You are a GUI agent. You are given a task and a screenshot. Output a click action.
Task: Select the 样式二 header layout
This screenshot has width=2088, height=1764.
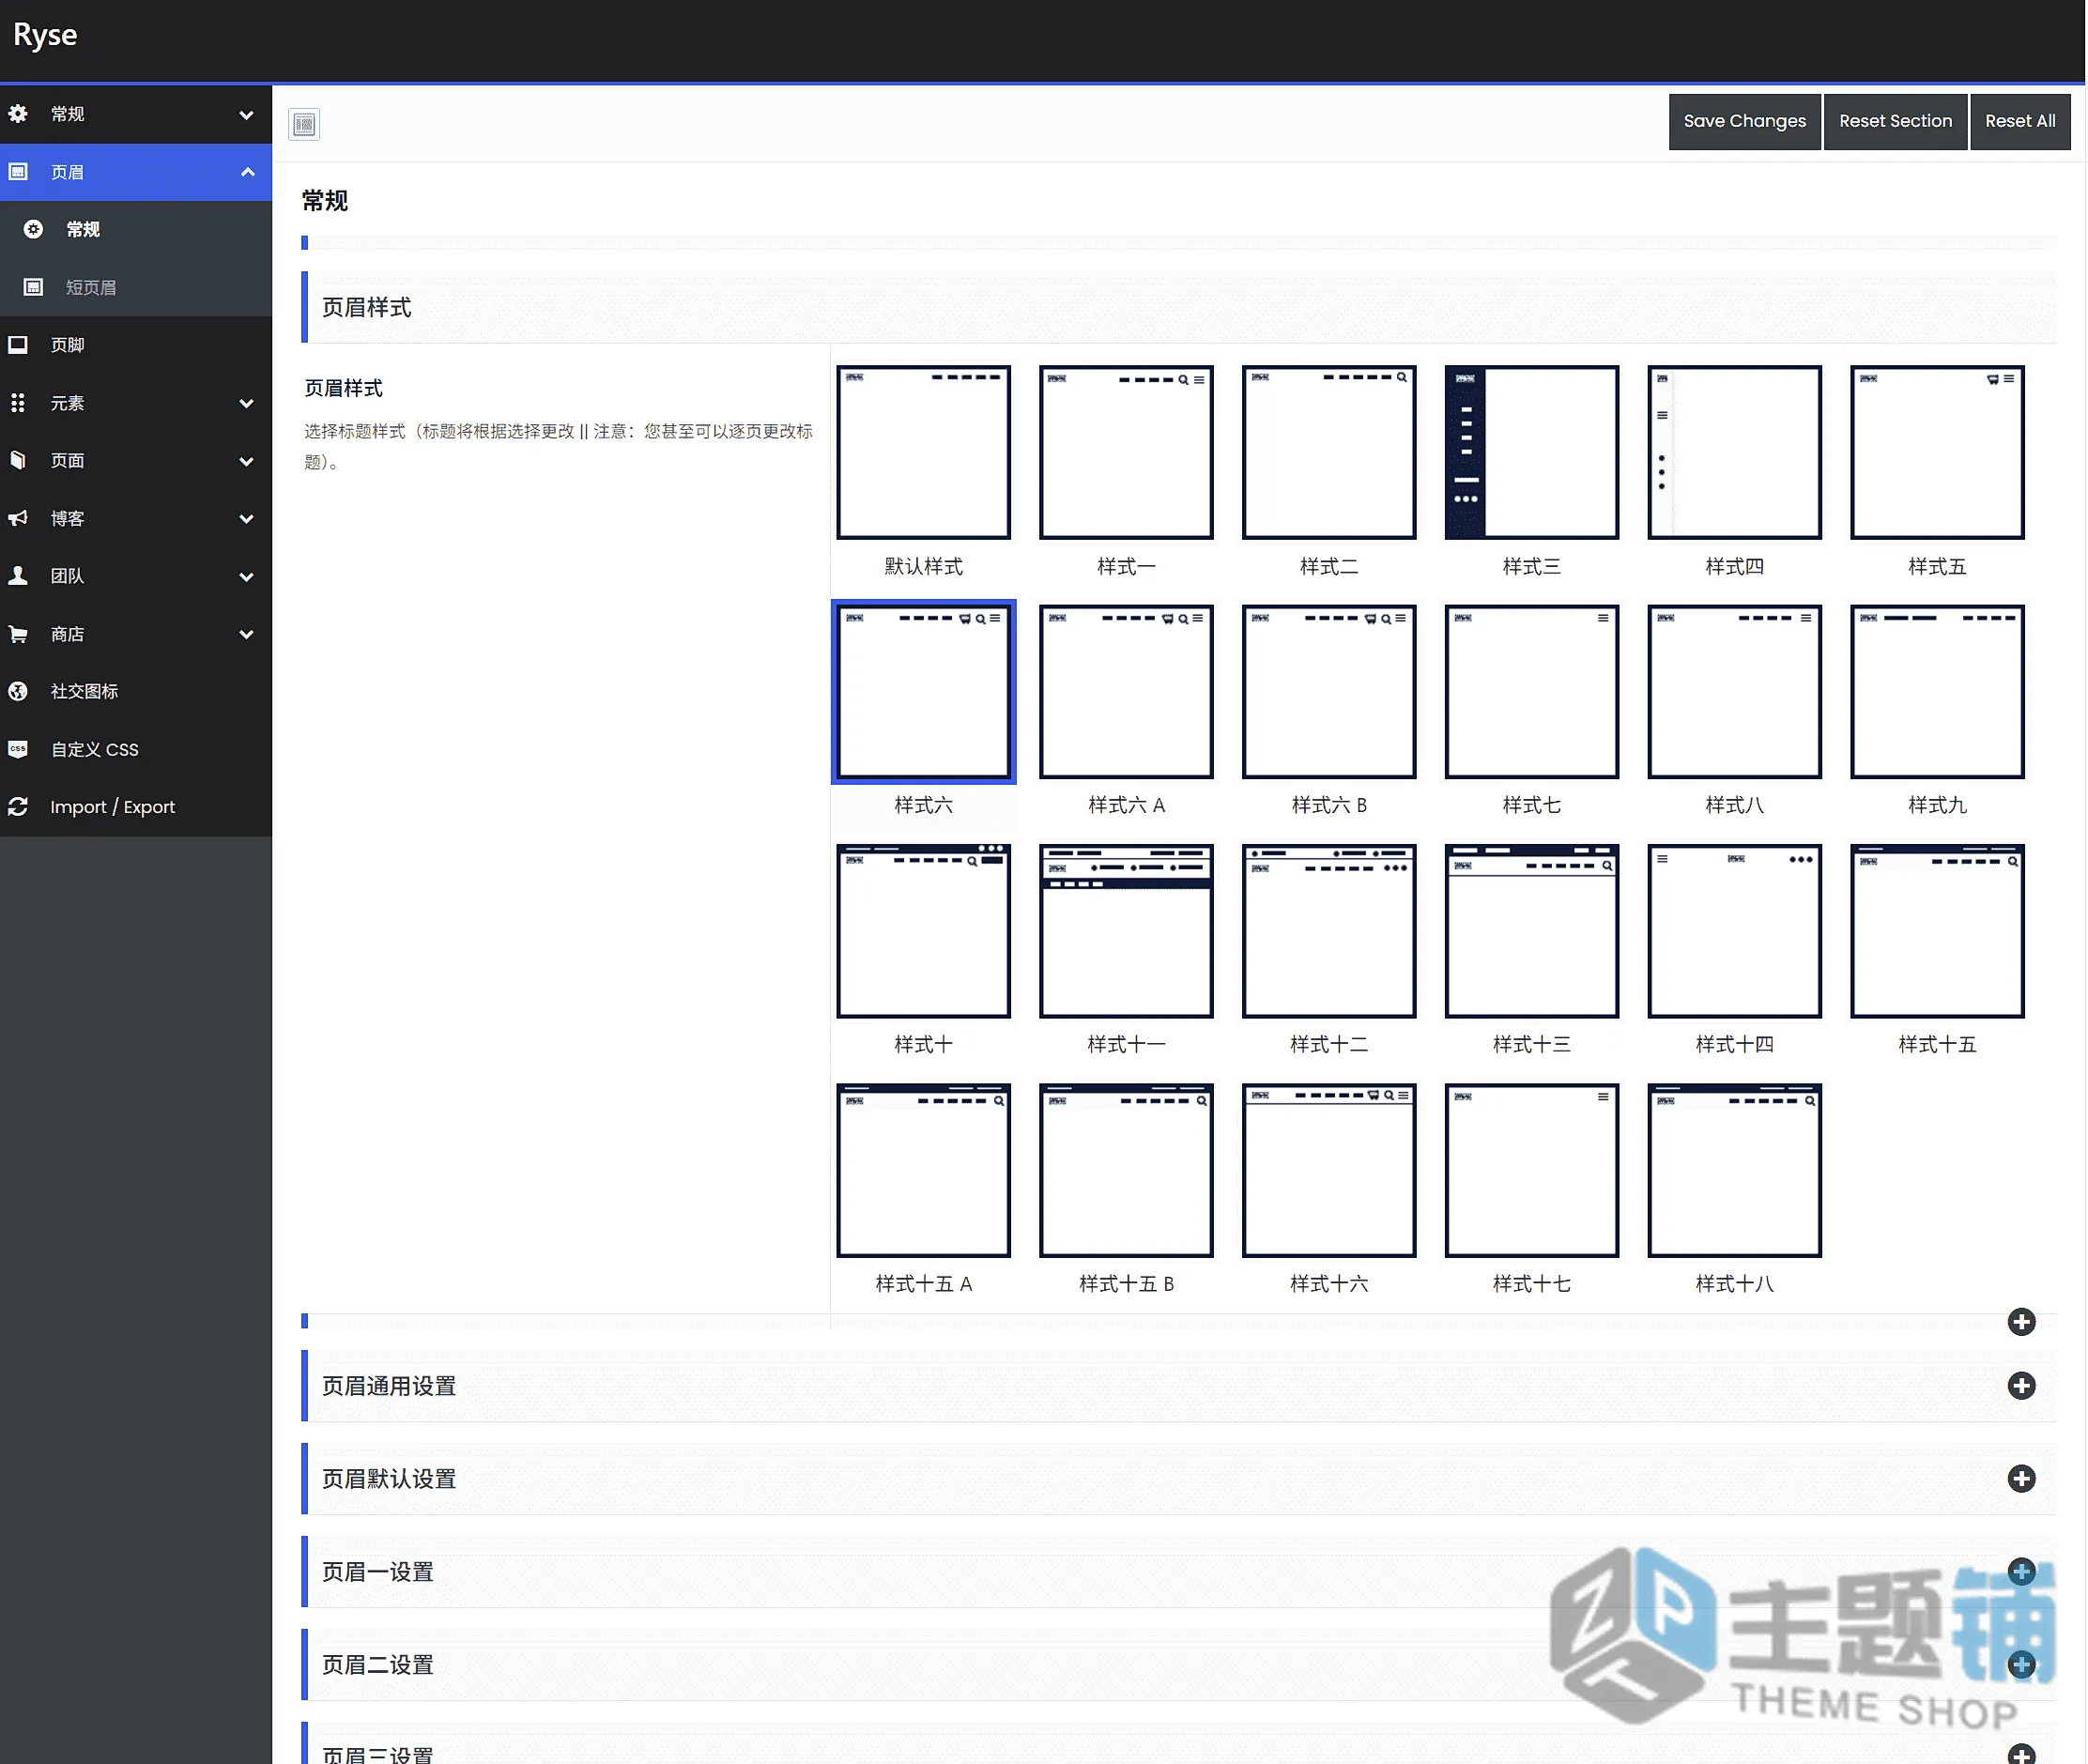(x=1329, y=452)
